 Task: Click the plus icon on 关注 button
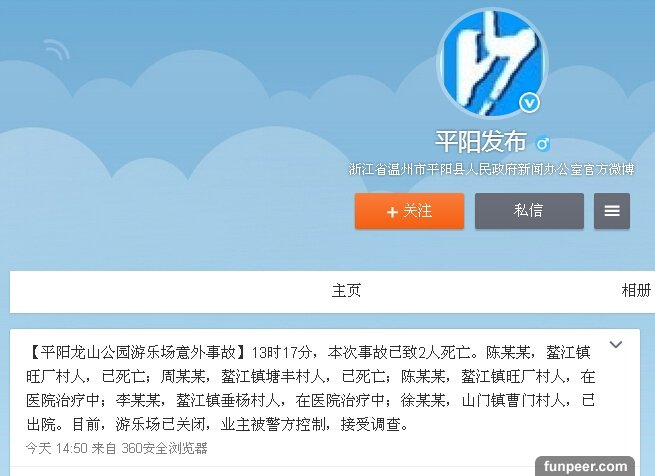pyautogui.click(x=392, y=212)
